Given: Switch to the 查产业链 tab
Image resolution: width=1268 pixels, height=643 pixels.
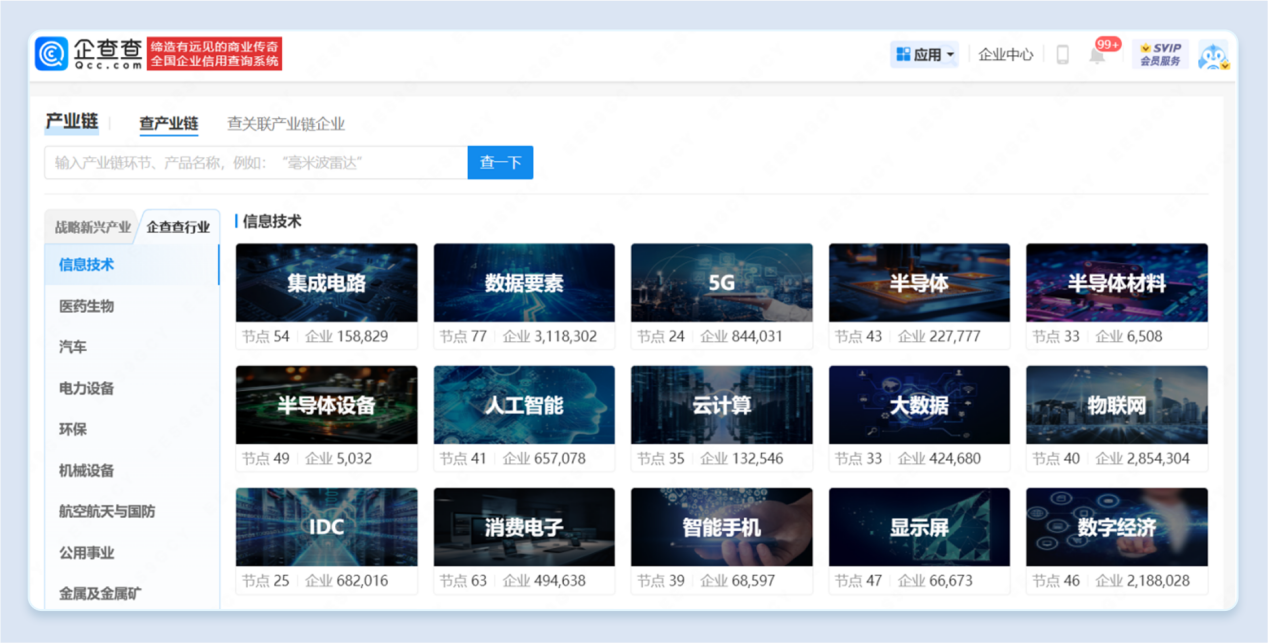Looking at the screenshot, I should (x=168, y=124).
